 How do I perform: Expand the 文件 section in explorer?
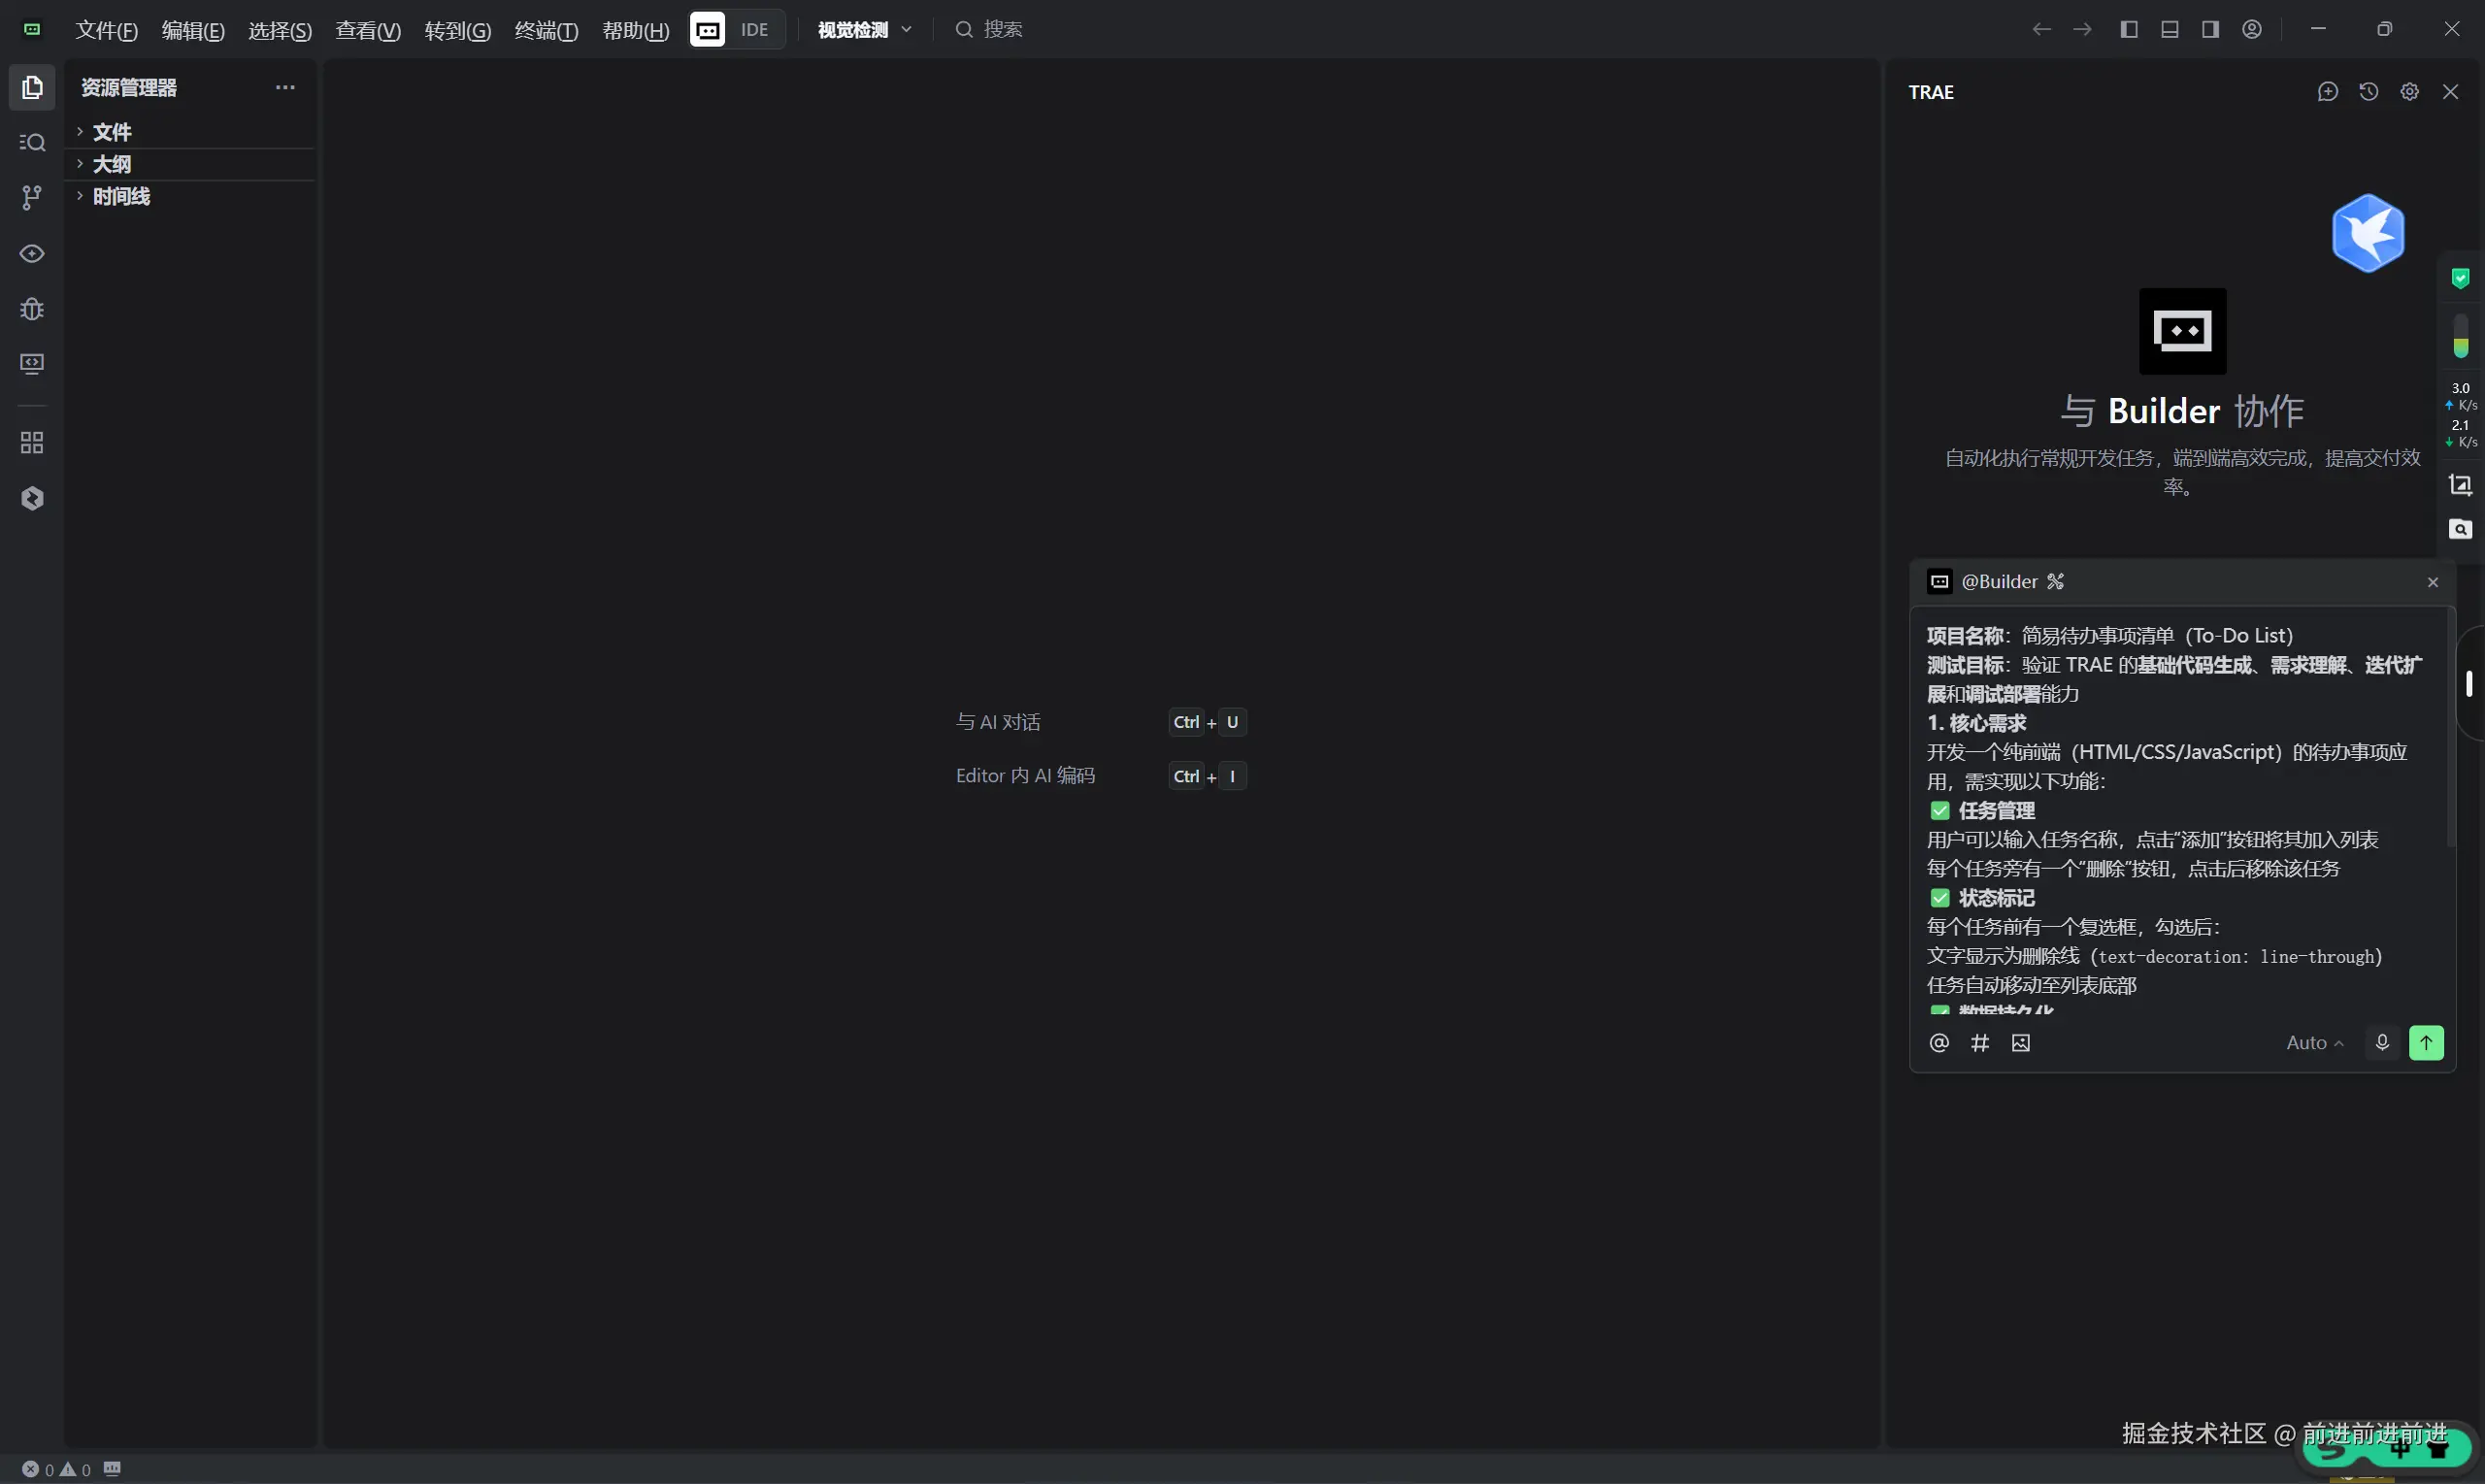[111, 132]
